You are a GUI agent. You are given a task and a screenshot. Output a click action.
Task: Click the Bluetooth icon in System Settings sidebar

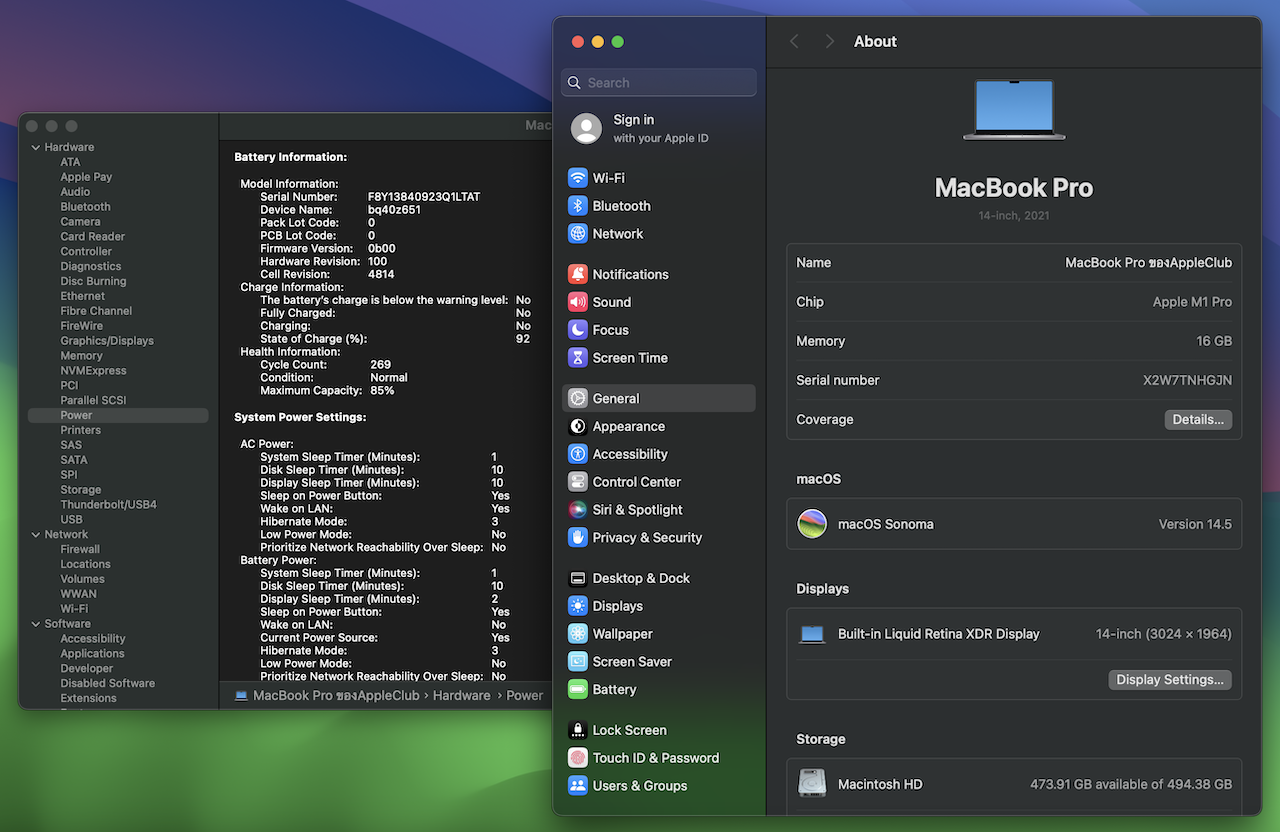click(578, 206)
